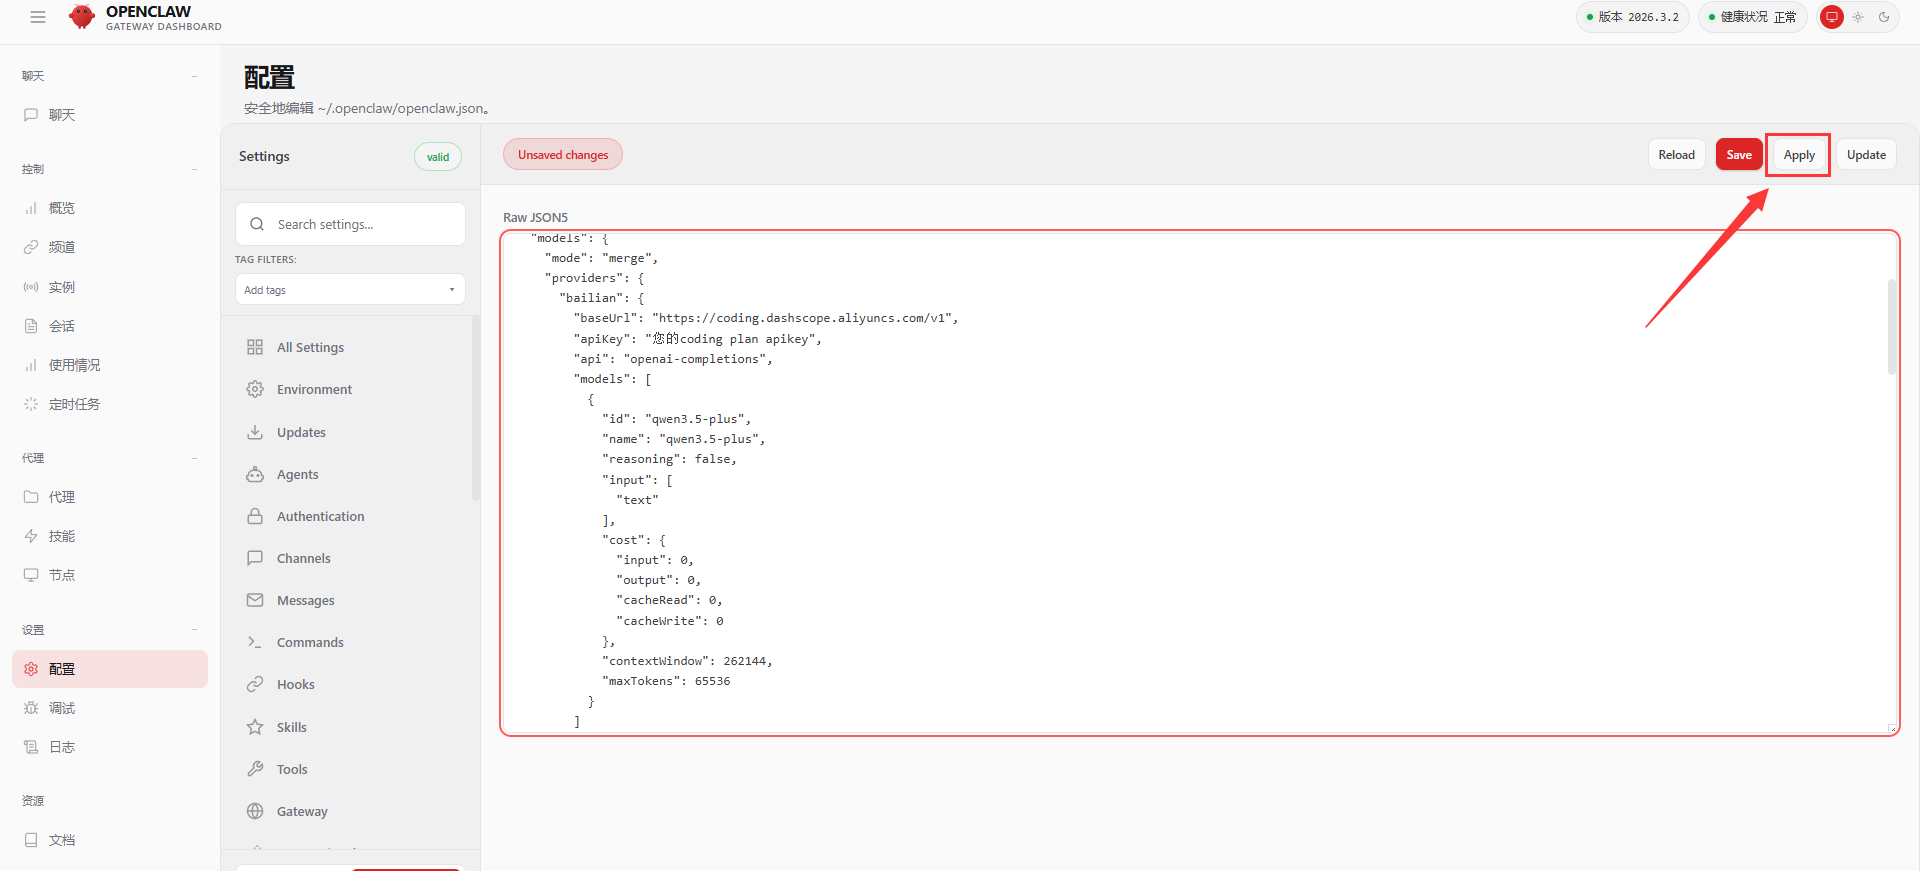1920x871 pixels.
Task: Open the 调试 debug page
Action: click(61, 709)
